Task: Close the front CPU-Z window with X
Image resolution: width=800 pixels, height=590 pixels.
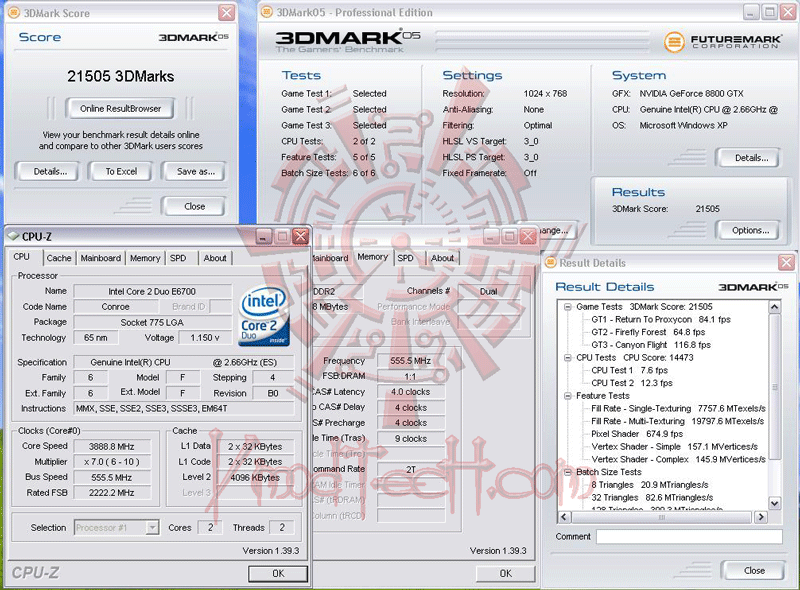Action: pyautogui.click(x=301, y=236)
